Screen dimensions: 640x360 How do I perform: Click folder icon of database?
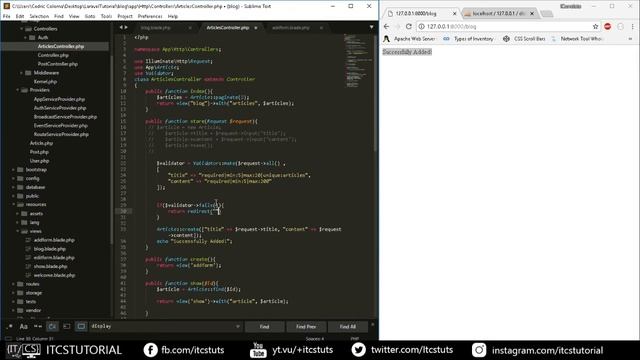(x=20, y=187)
